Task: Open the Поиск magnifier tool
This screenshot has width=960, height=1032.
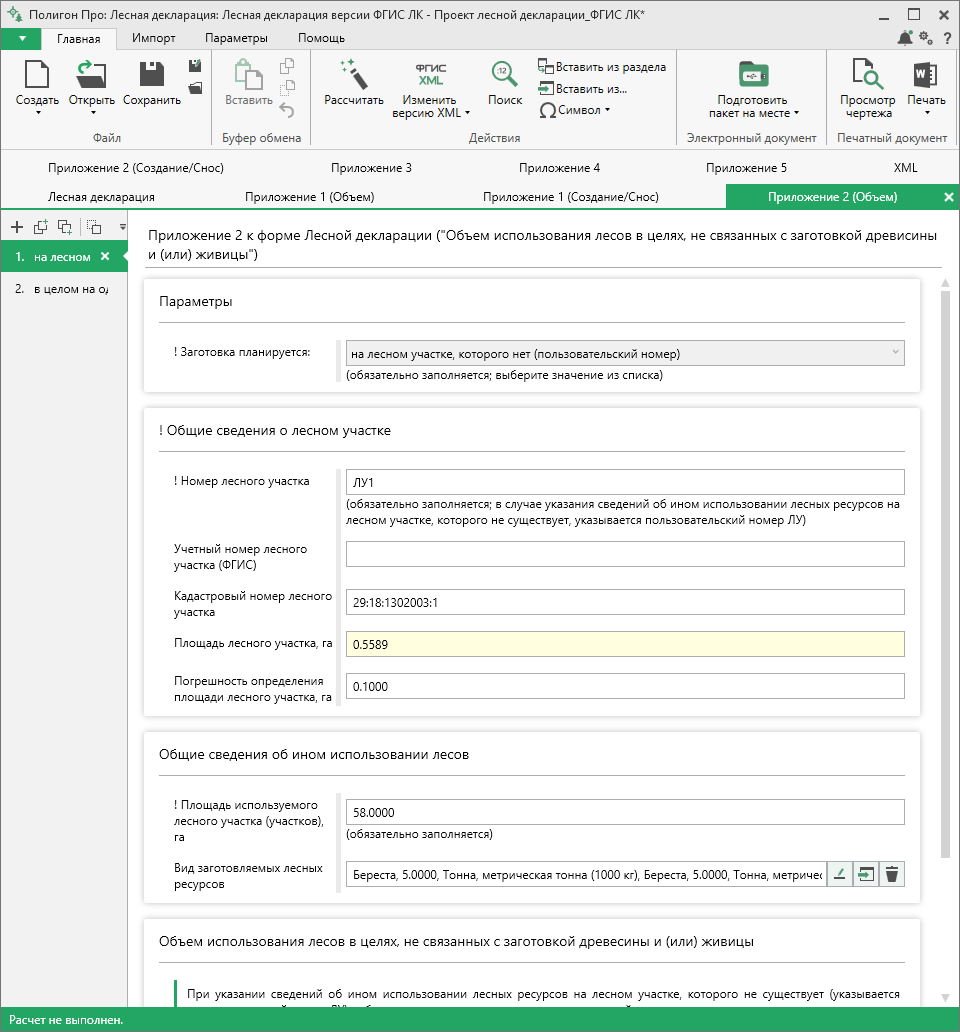Action: coord(505,74)
